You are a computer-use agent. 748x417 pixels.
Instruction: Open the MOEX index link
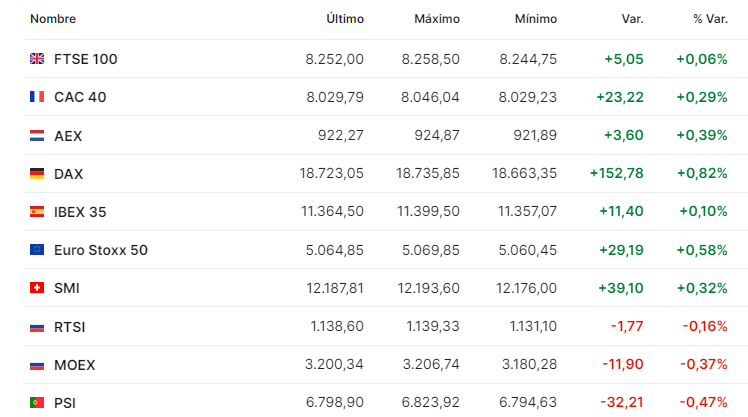(x=74, y=365)
